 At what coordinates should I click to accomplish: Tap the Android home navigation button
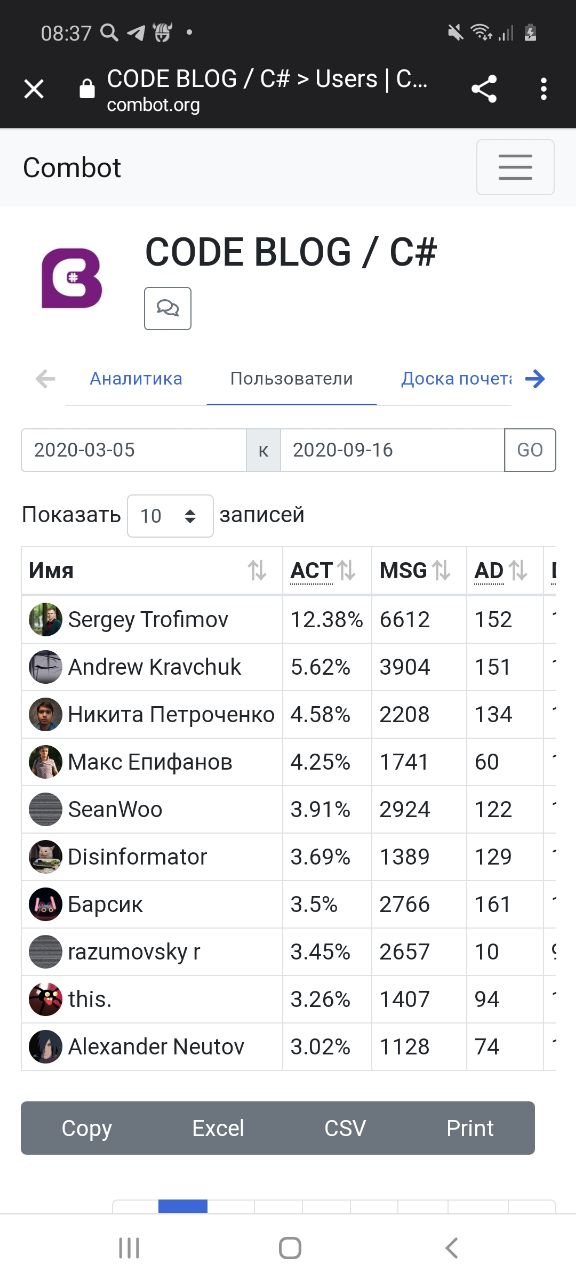coord(290,1247)
